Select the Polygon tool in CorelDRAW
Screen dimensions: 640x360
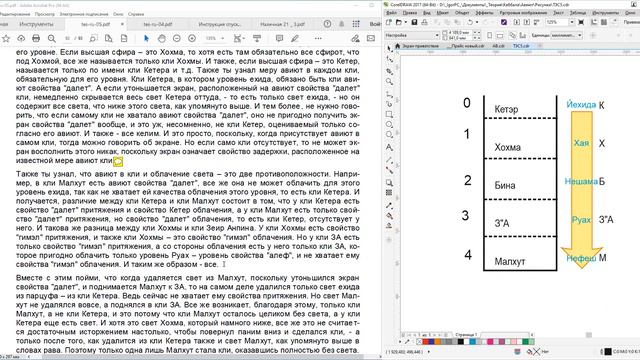pyautogui.click(x=389, y=135)
